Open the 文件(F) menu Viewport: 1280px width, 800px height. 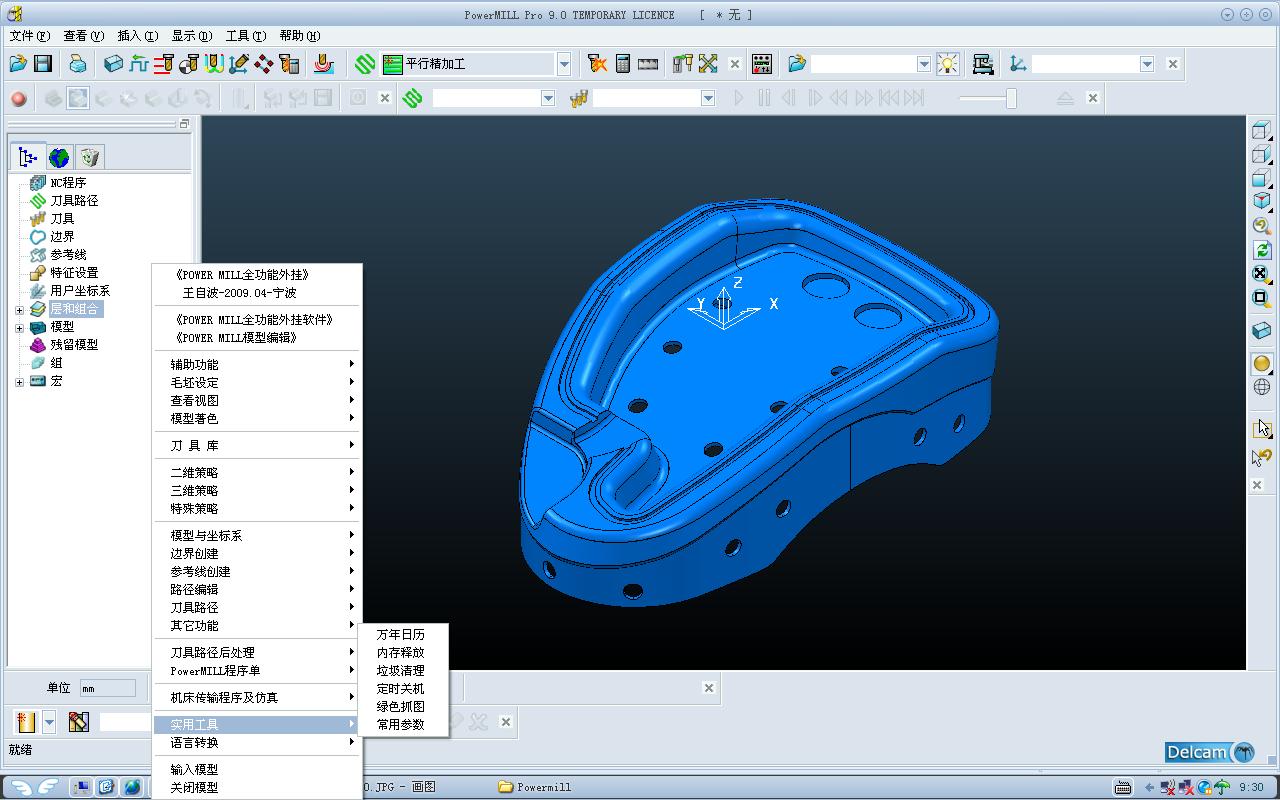[x=29, y=36]
